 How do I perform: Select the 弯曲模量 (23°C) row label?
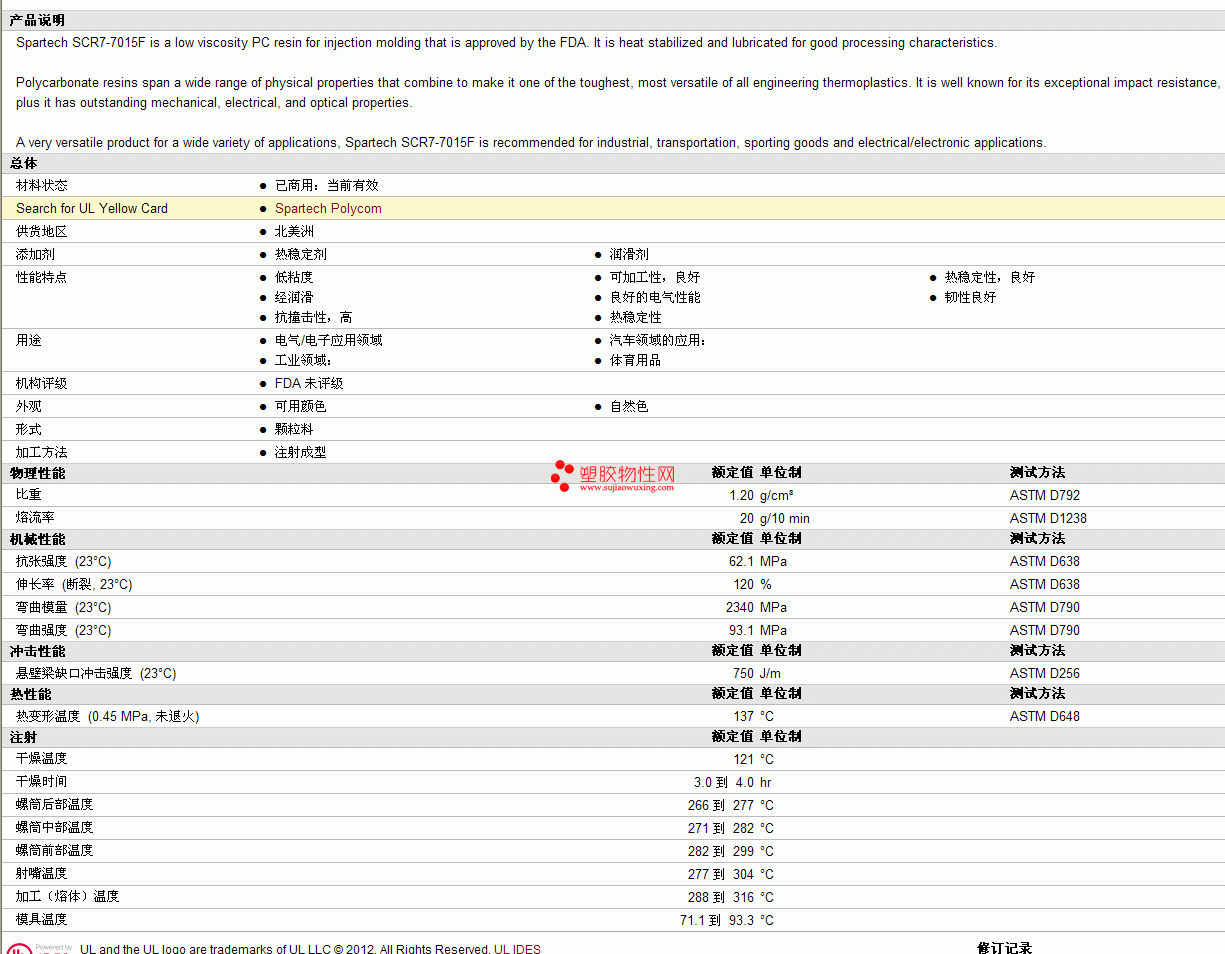[x=64, y=607]
